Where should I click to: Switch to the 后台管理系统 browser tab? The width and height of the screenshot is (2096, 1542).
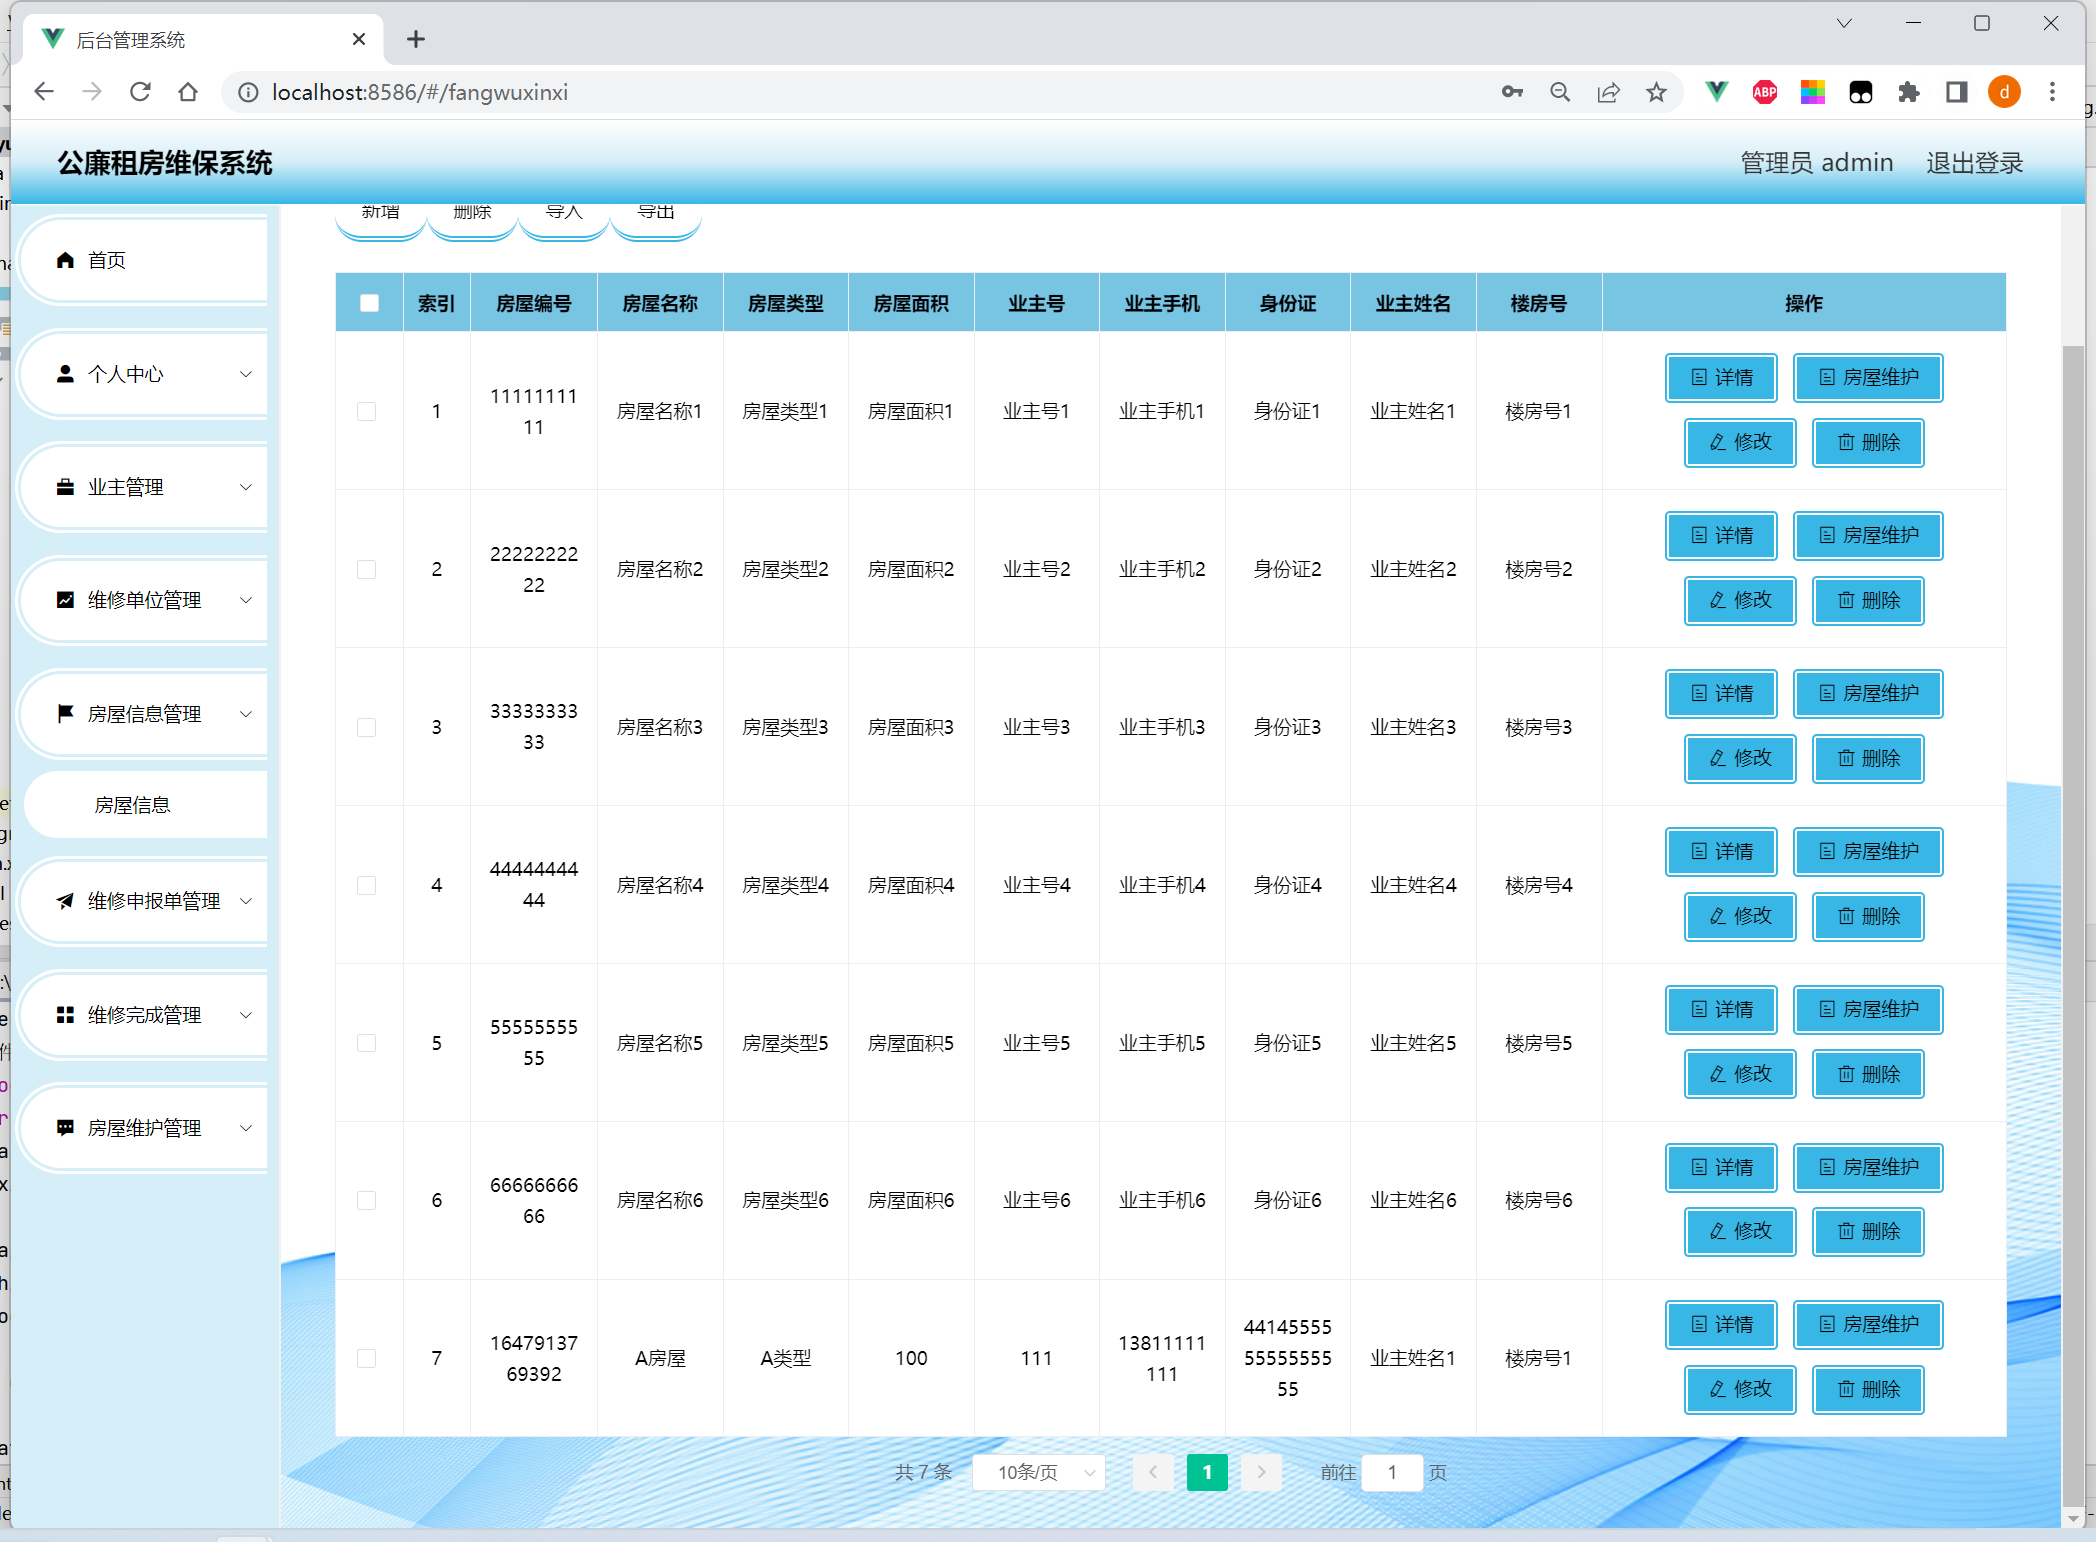click(200, 40)
